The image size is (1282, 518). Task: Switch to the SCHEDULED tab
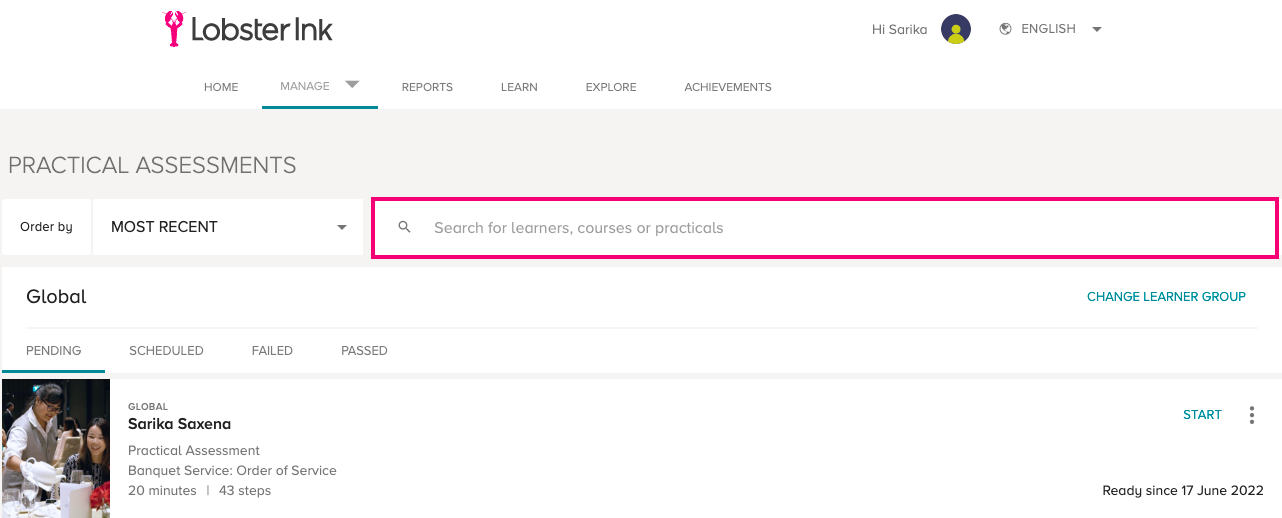pos(166,351)
